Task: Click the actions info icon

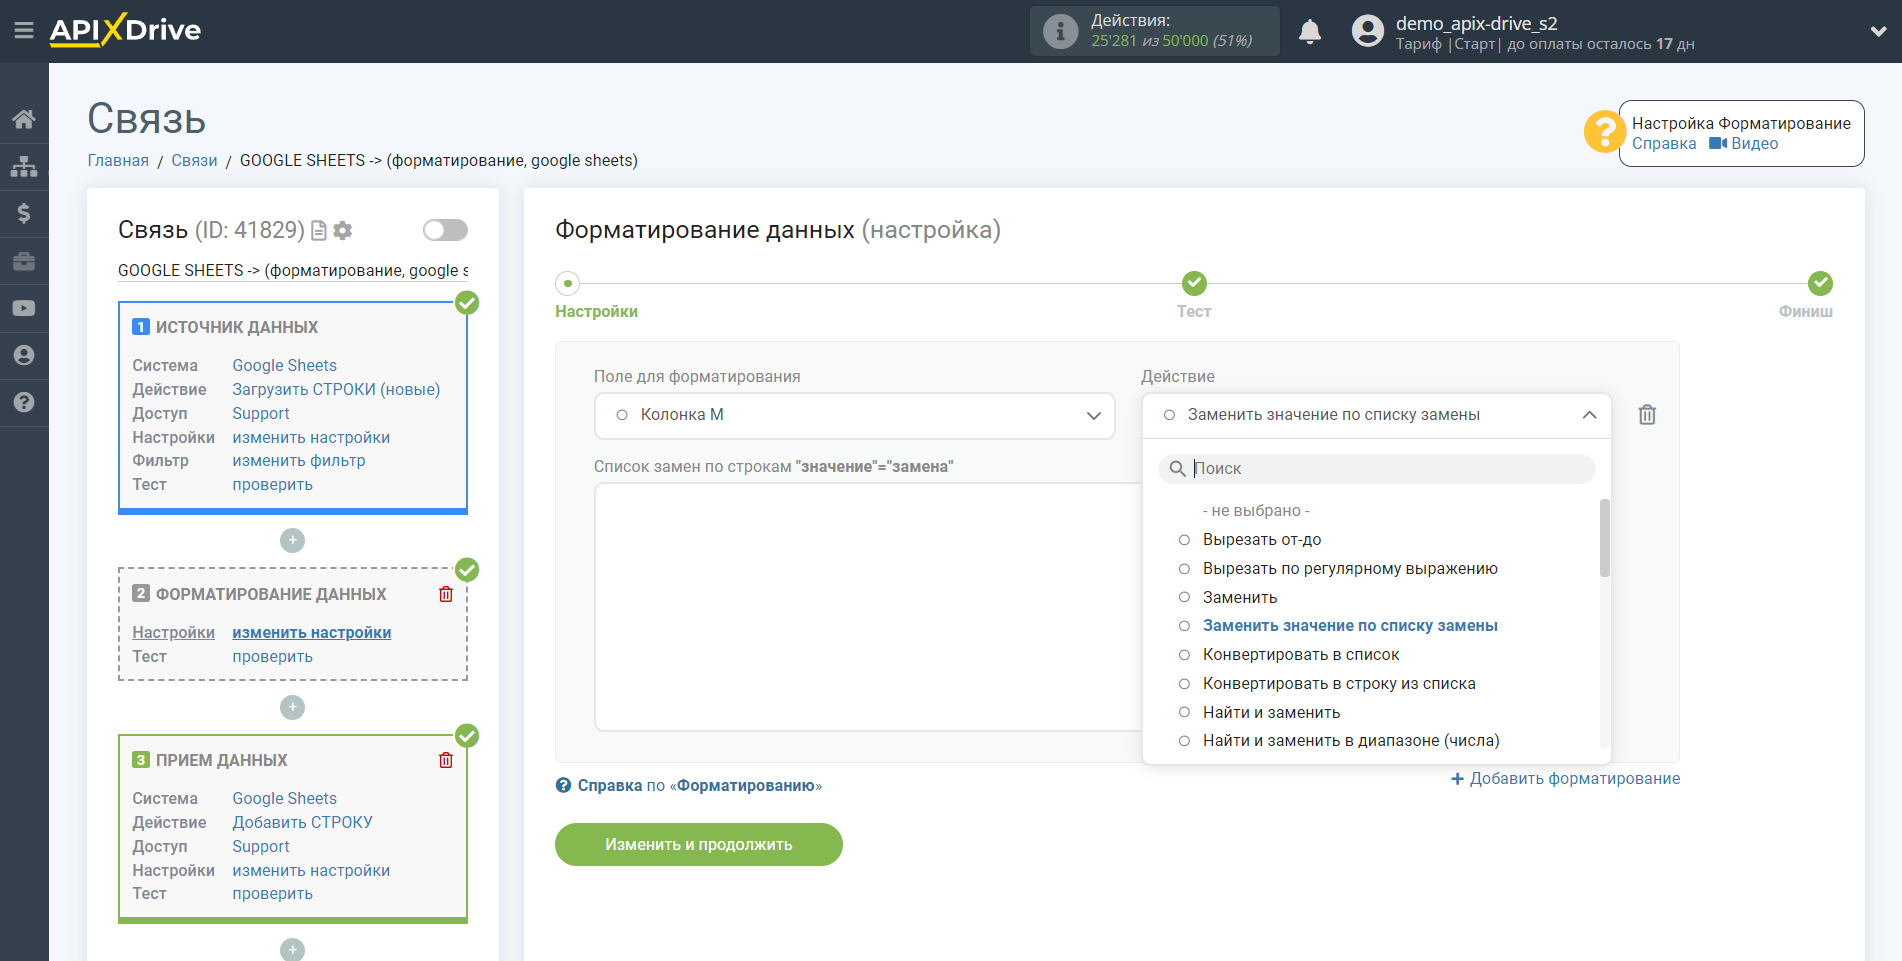Action: click(1061, 31)
